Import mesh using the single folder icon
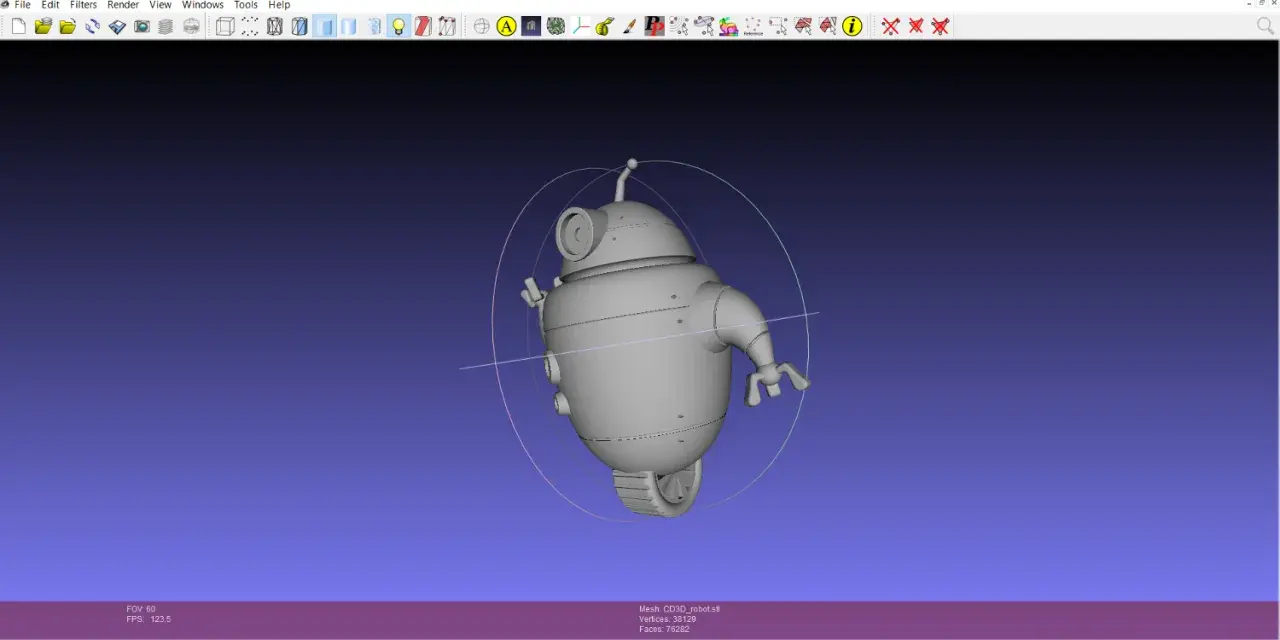Image resolution: width=1280 pixels, height=640 pixels. (67, 26)
